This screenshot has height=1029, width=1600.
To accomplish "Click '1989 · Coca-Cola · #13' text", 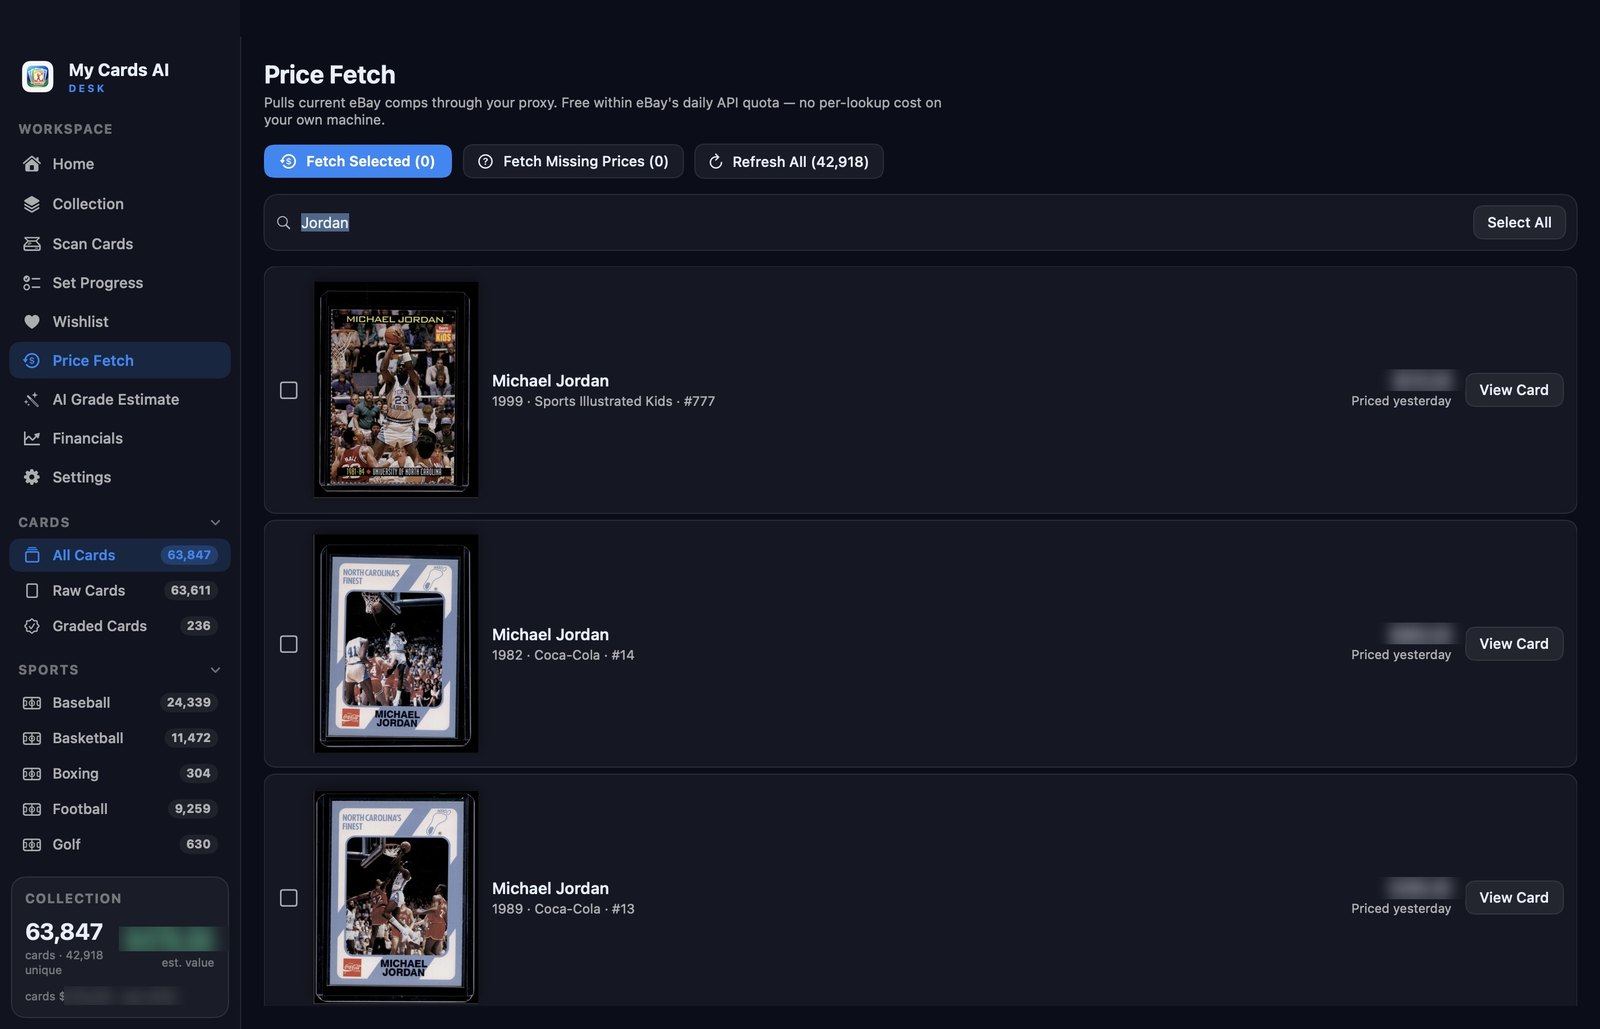I will [563, 909].
